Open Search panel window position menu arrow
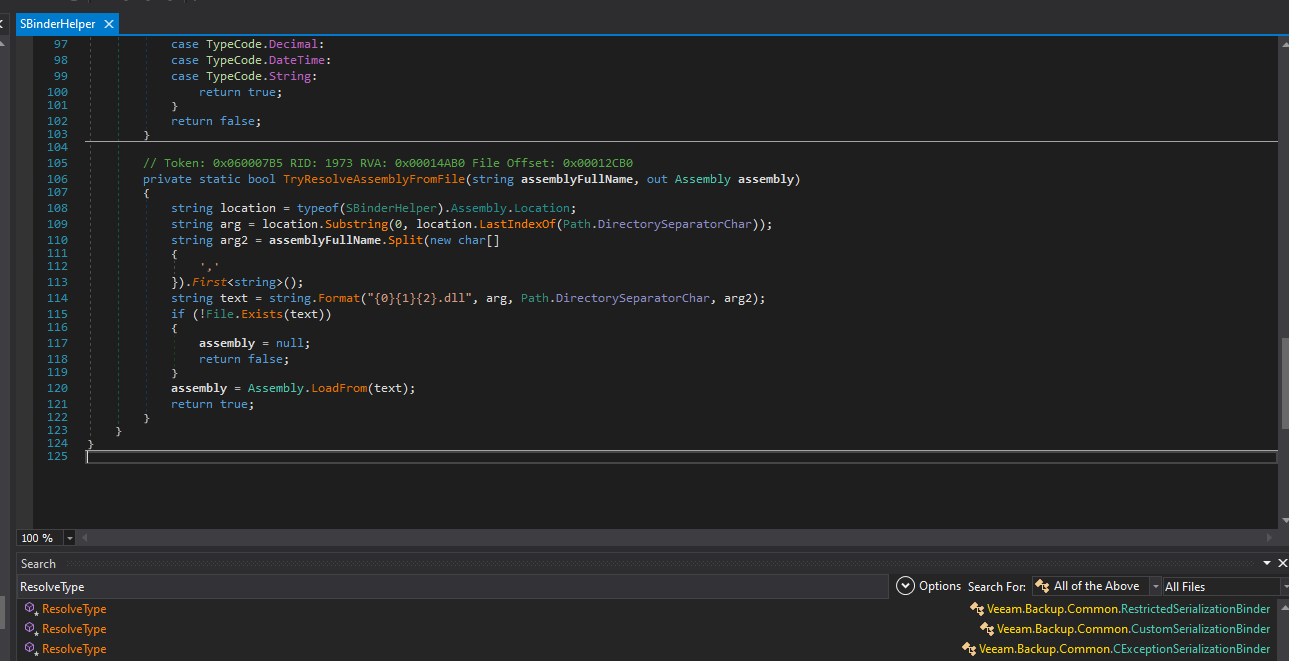Image resolution: width=1289 pixels, height=661 pixels. (x=1267, y=564)
